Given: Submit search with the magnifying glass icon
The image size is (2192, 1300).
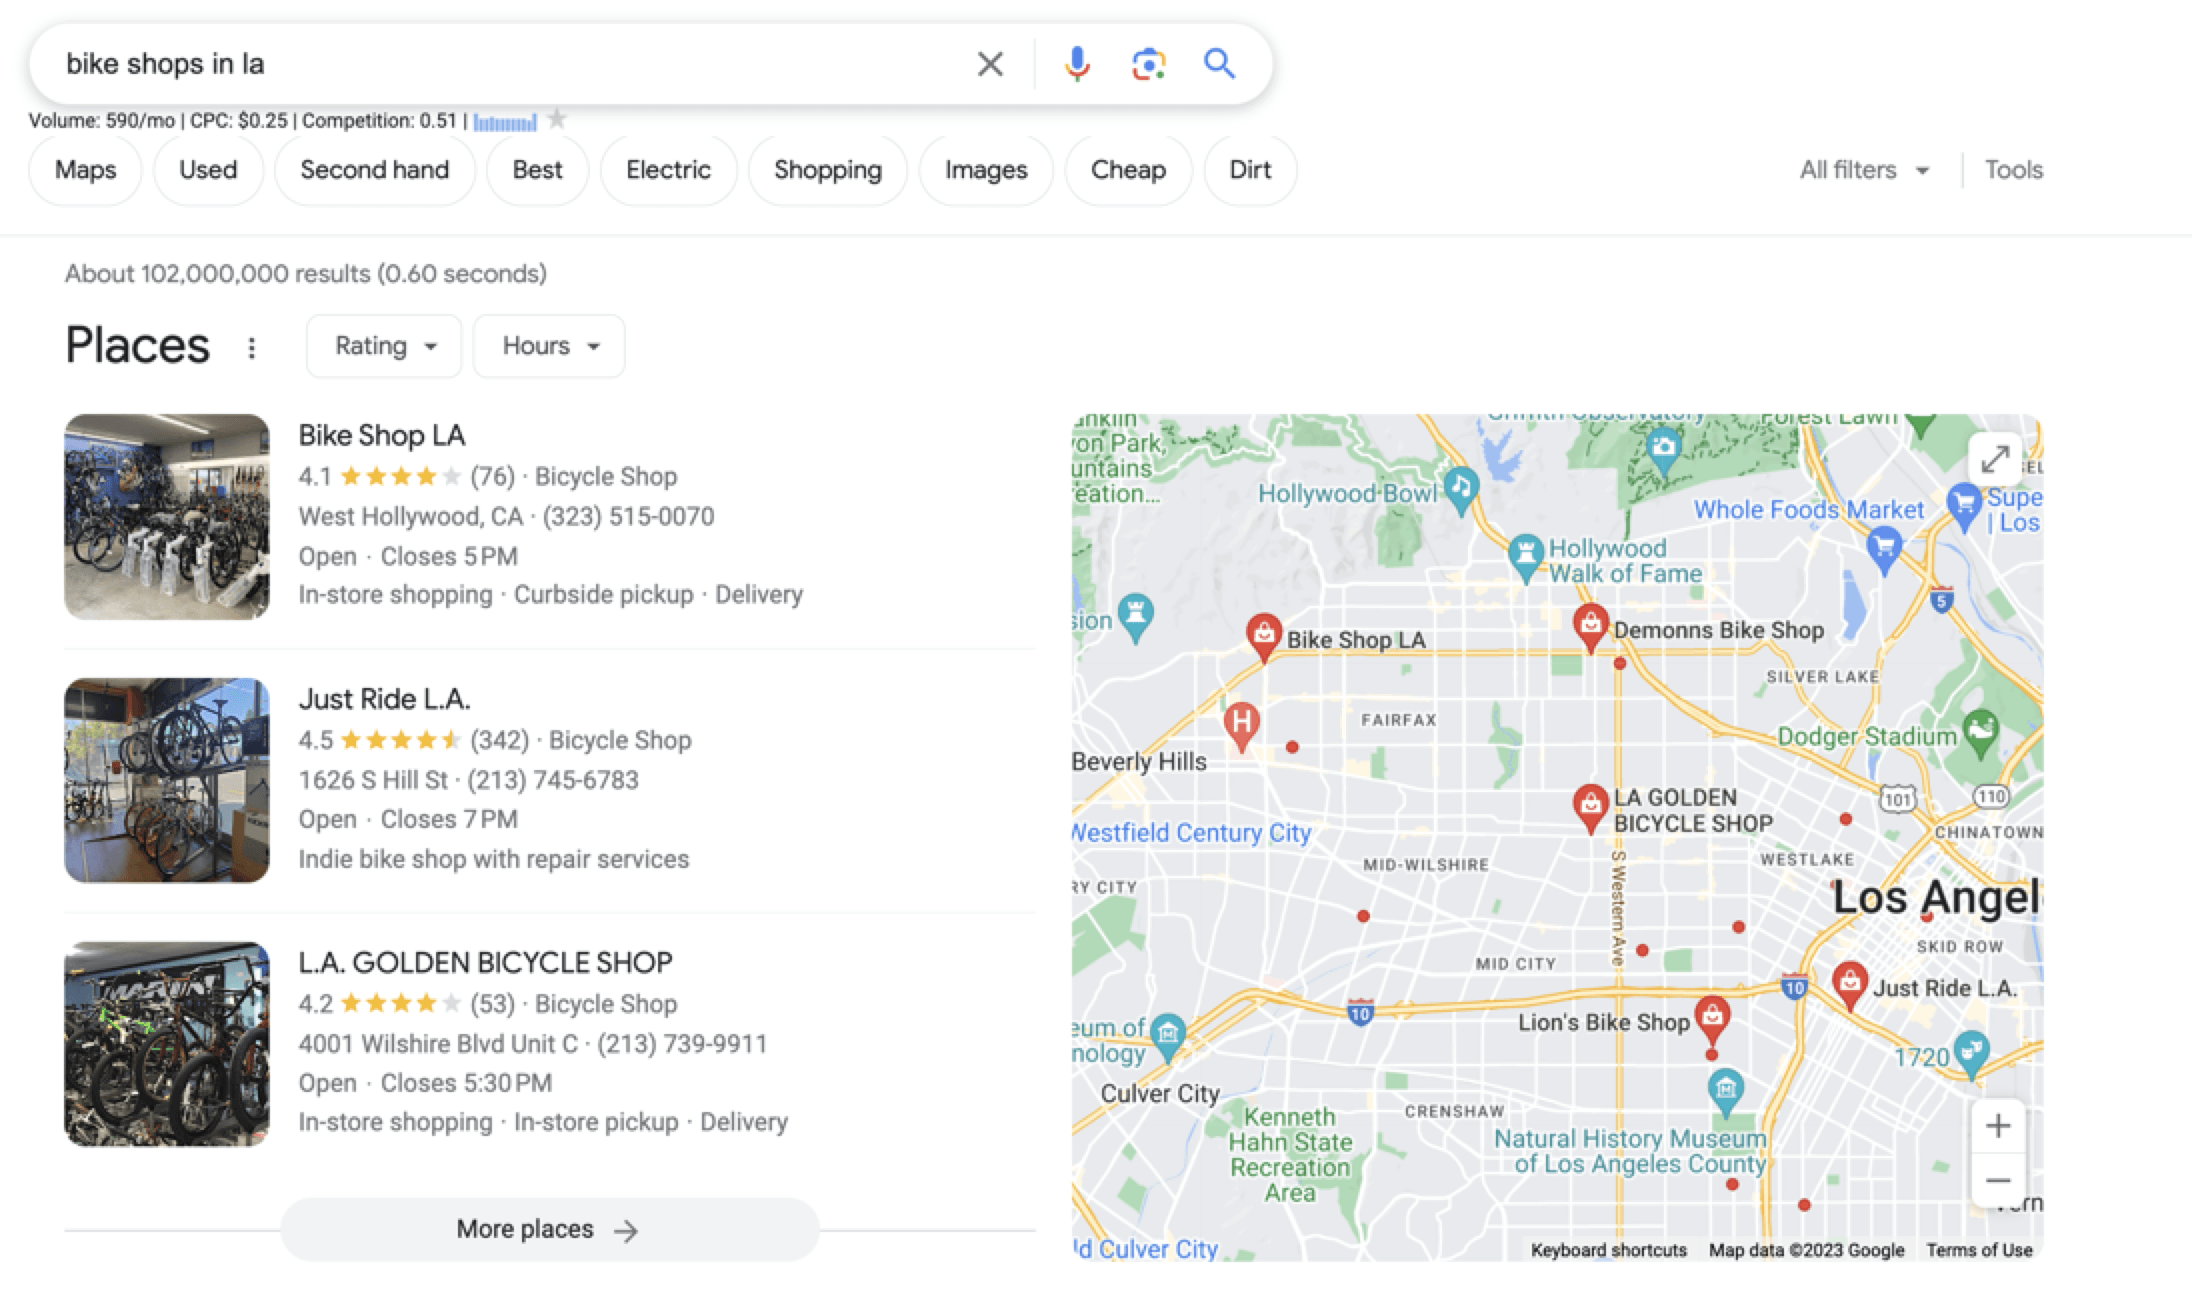Looking at the screenshot, I should [1219, 64].
